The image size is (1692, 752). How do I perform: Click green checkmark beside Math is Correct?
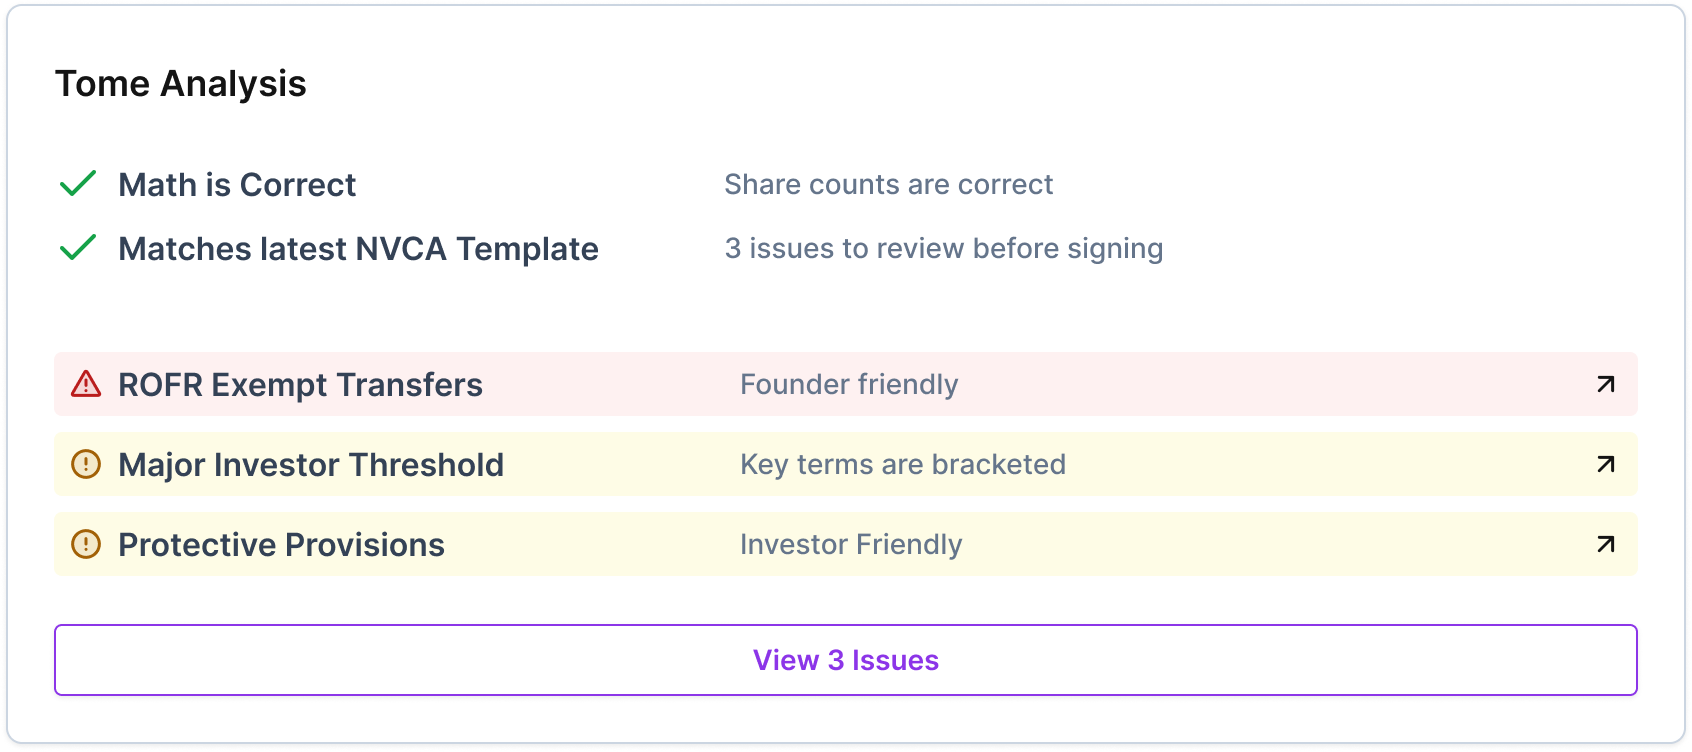click(78, 184)
